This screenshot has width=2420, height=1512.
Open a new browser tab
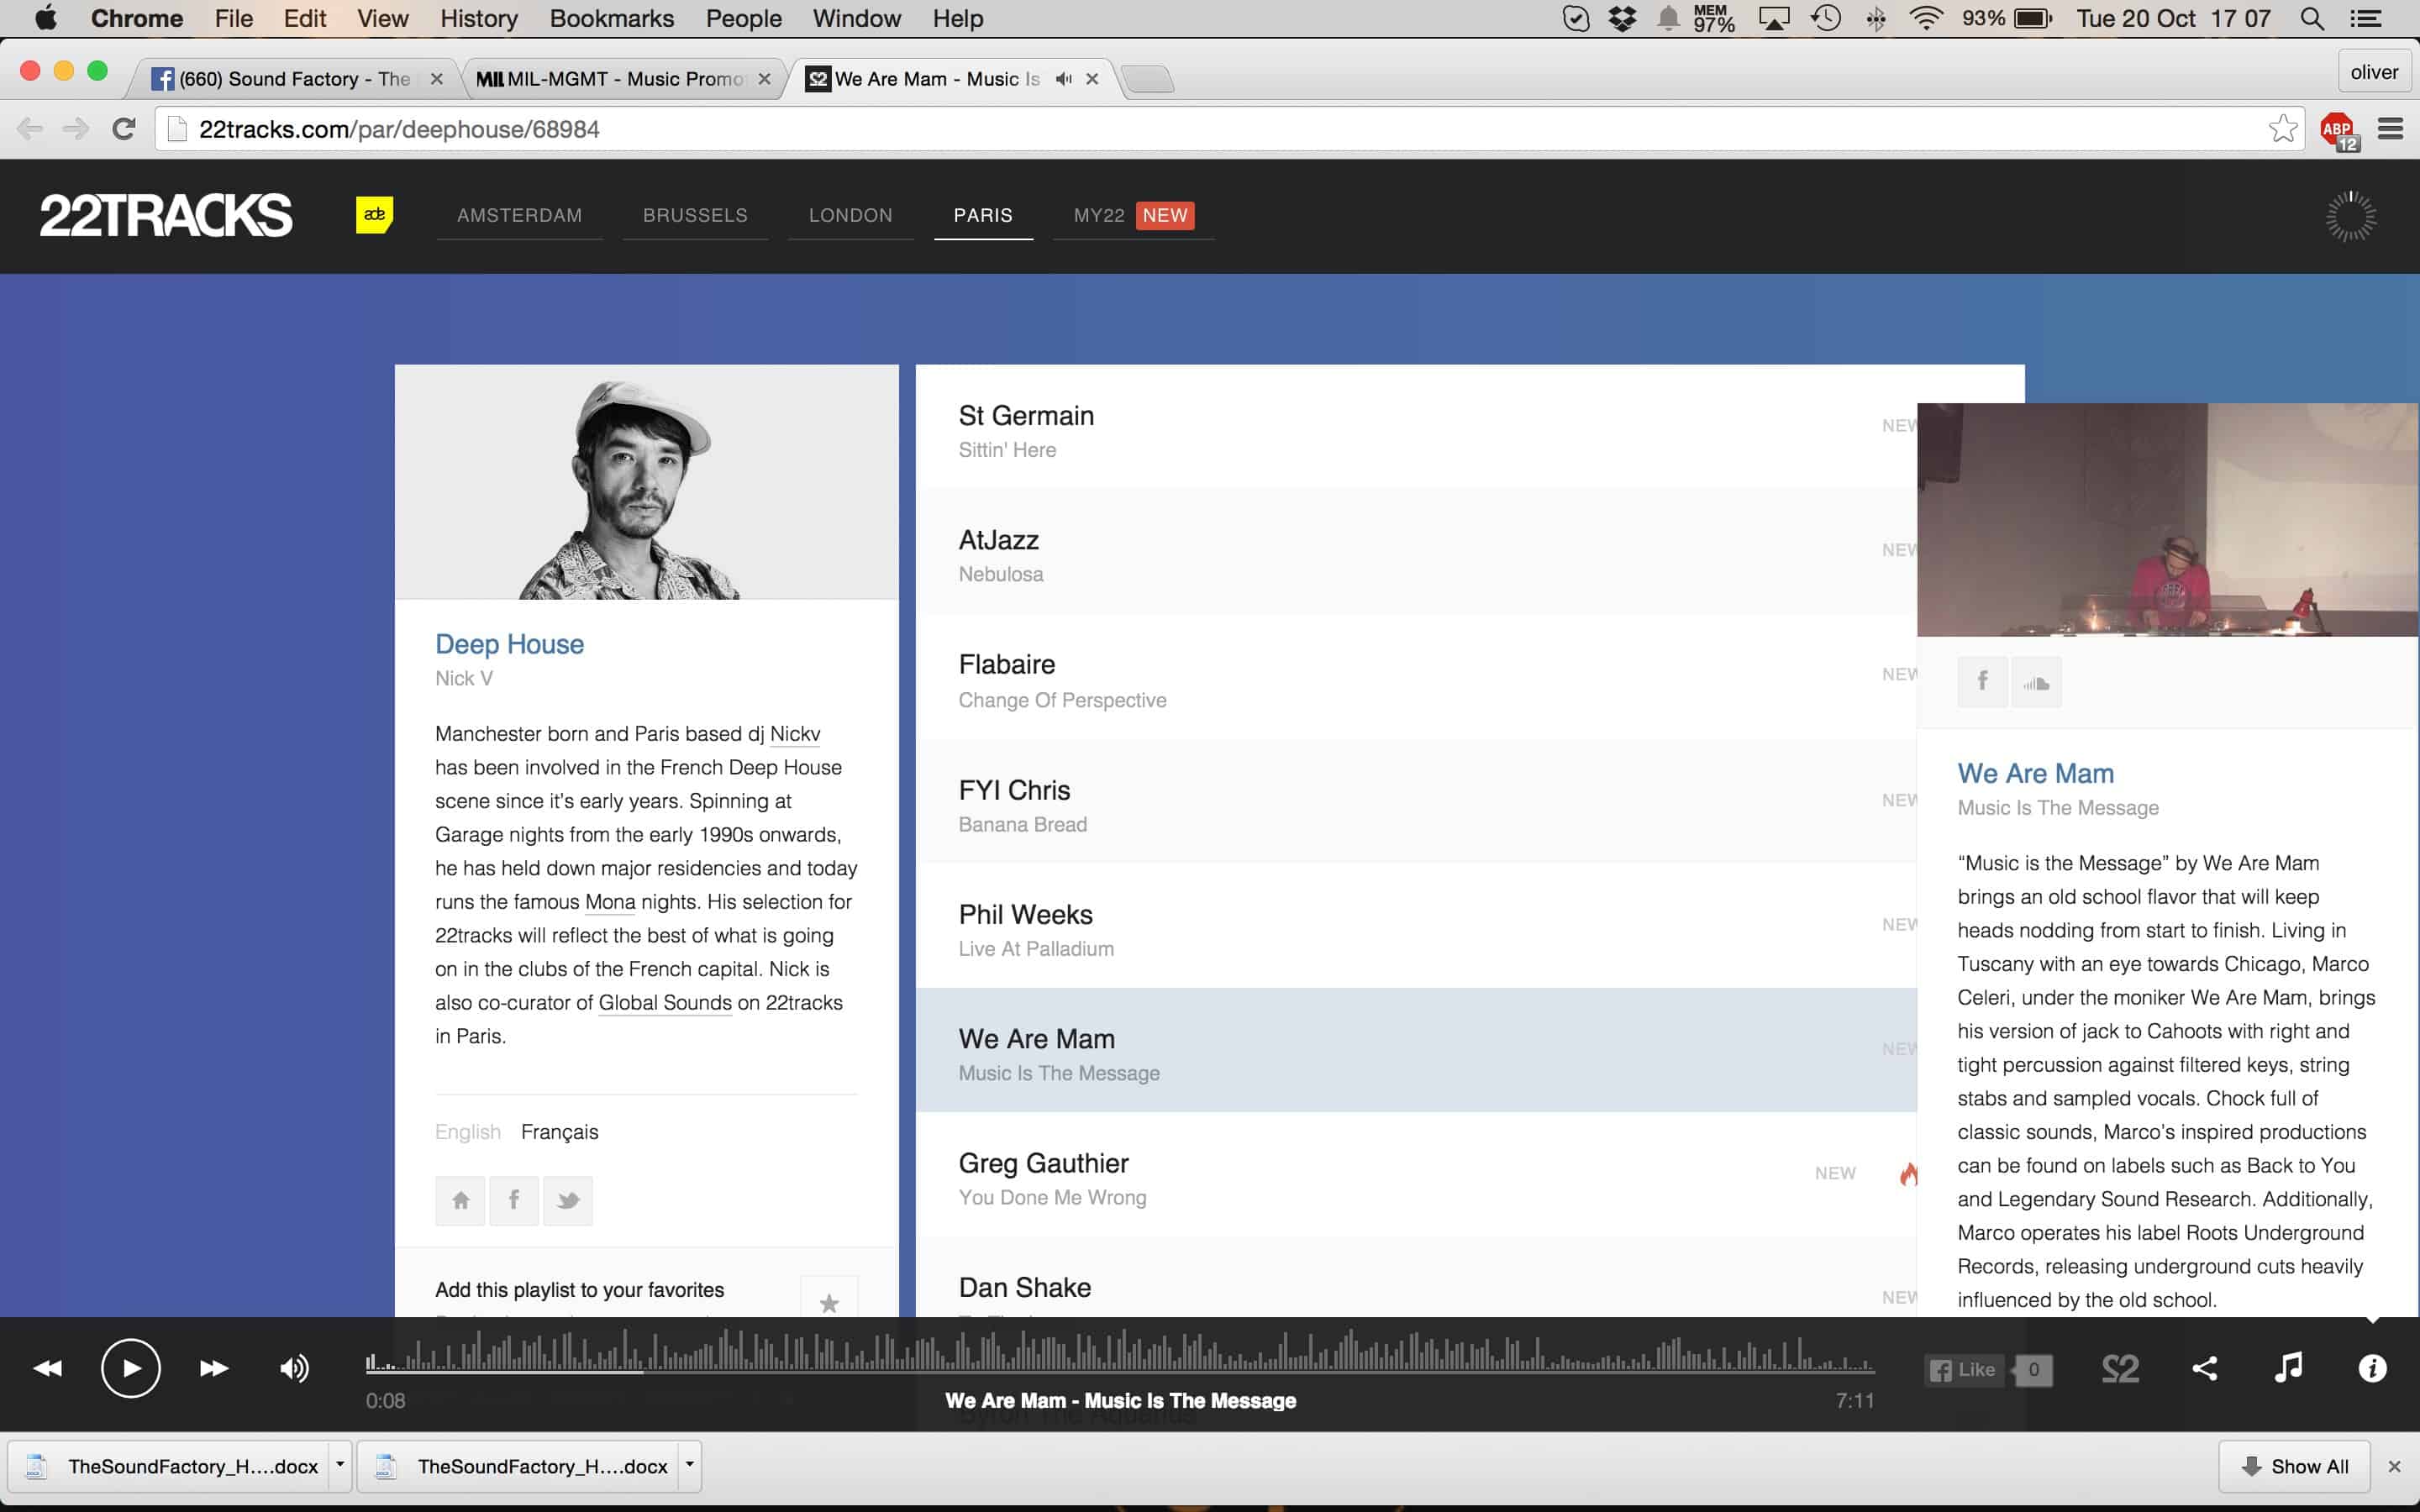point(1147,78)
